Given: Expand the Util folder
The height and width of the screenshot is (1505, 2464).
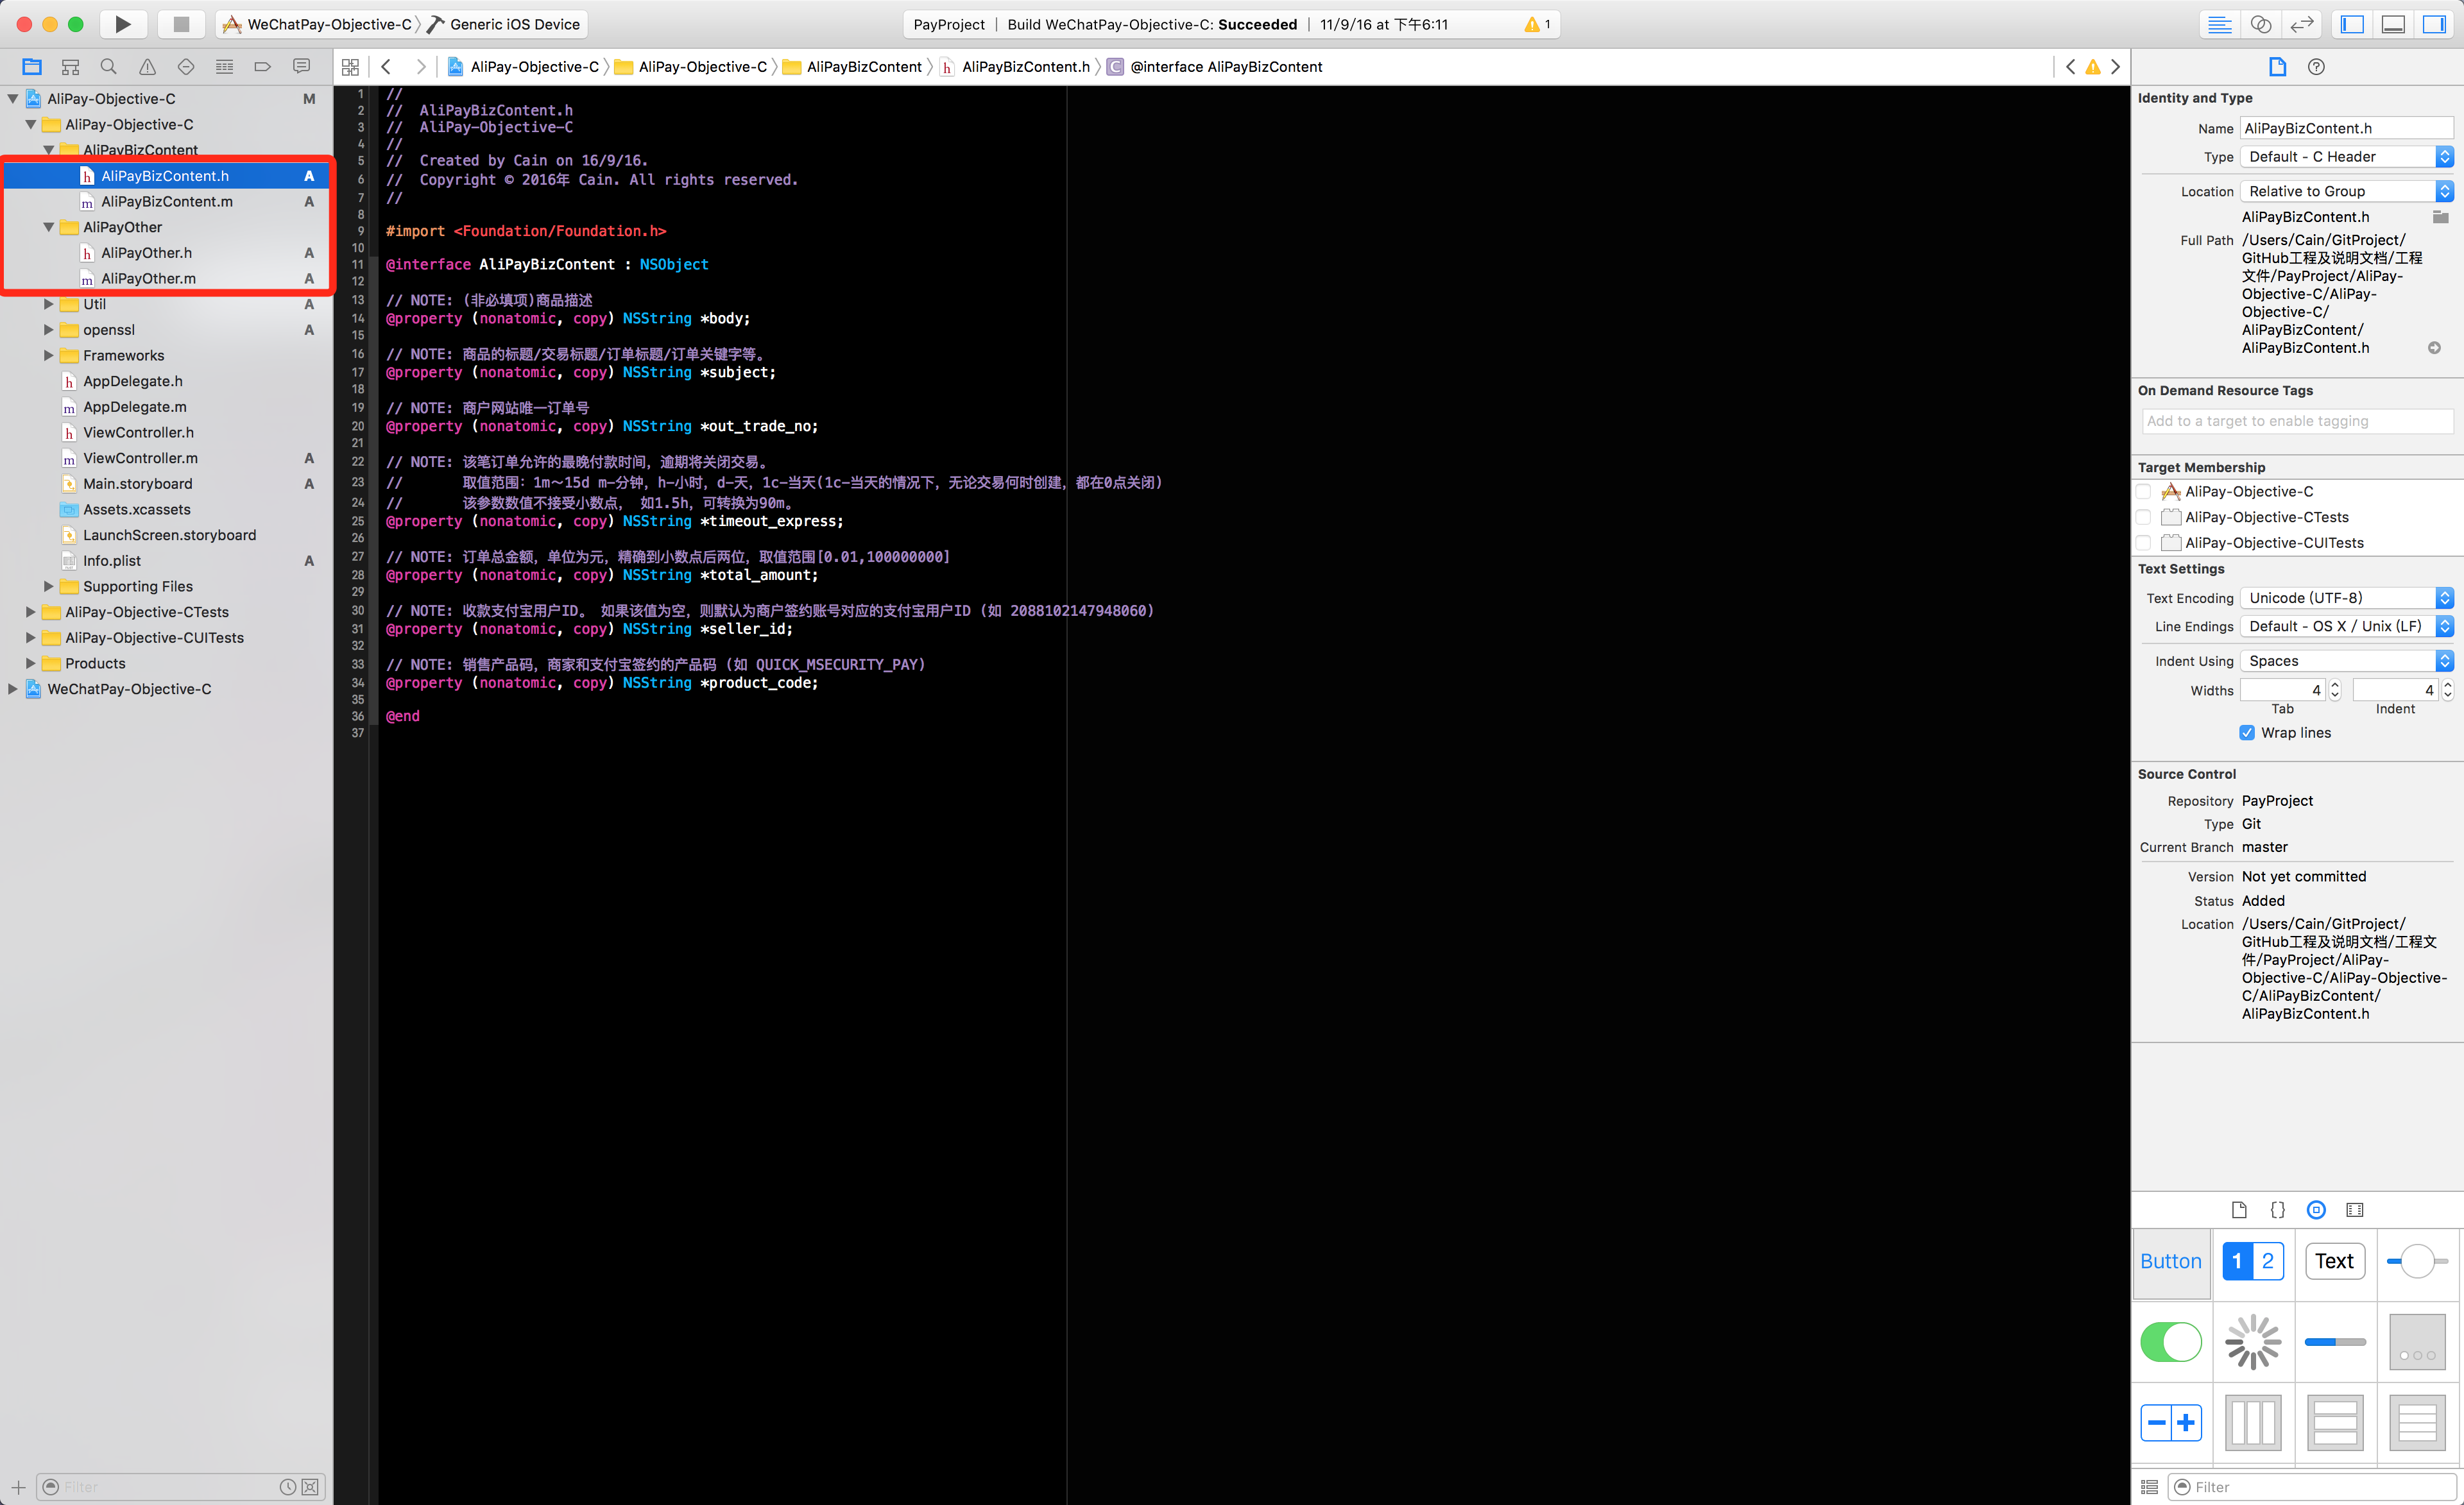Looking at the screenshot, I should [48, 304].
